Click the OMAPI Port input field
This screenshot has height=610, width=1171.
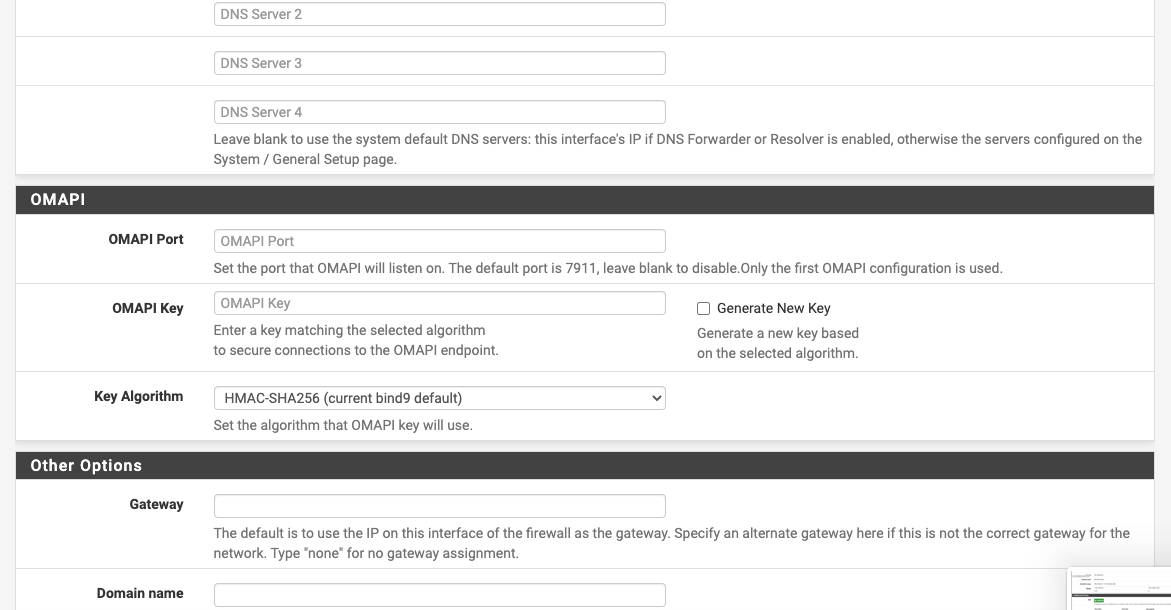click(x=439, y=241)
